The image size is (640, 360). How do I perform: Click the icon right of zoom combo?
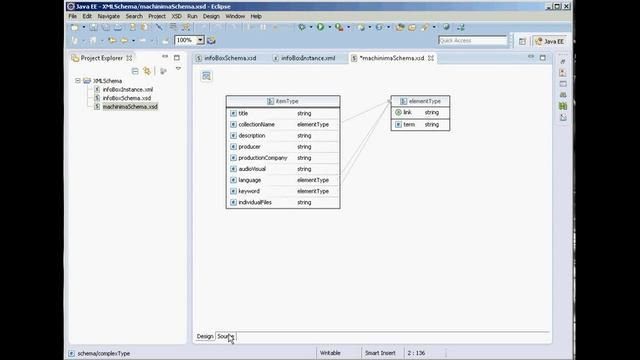[211, 40]
